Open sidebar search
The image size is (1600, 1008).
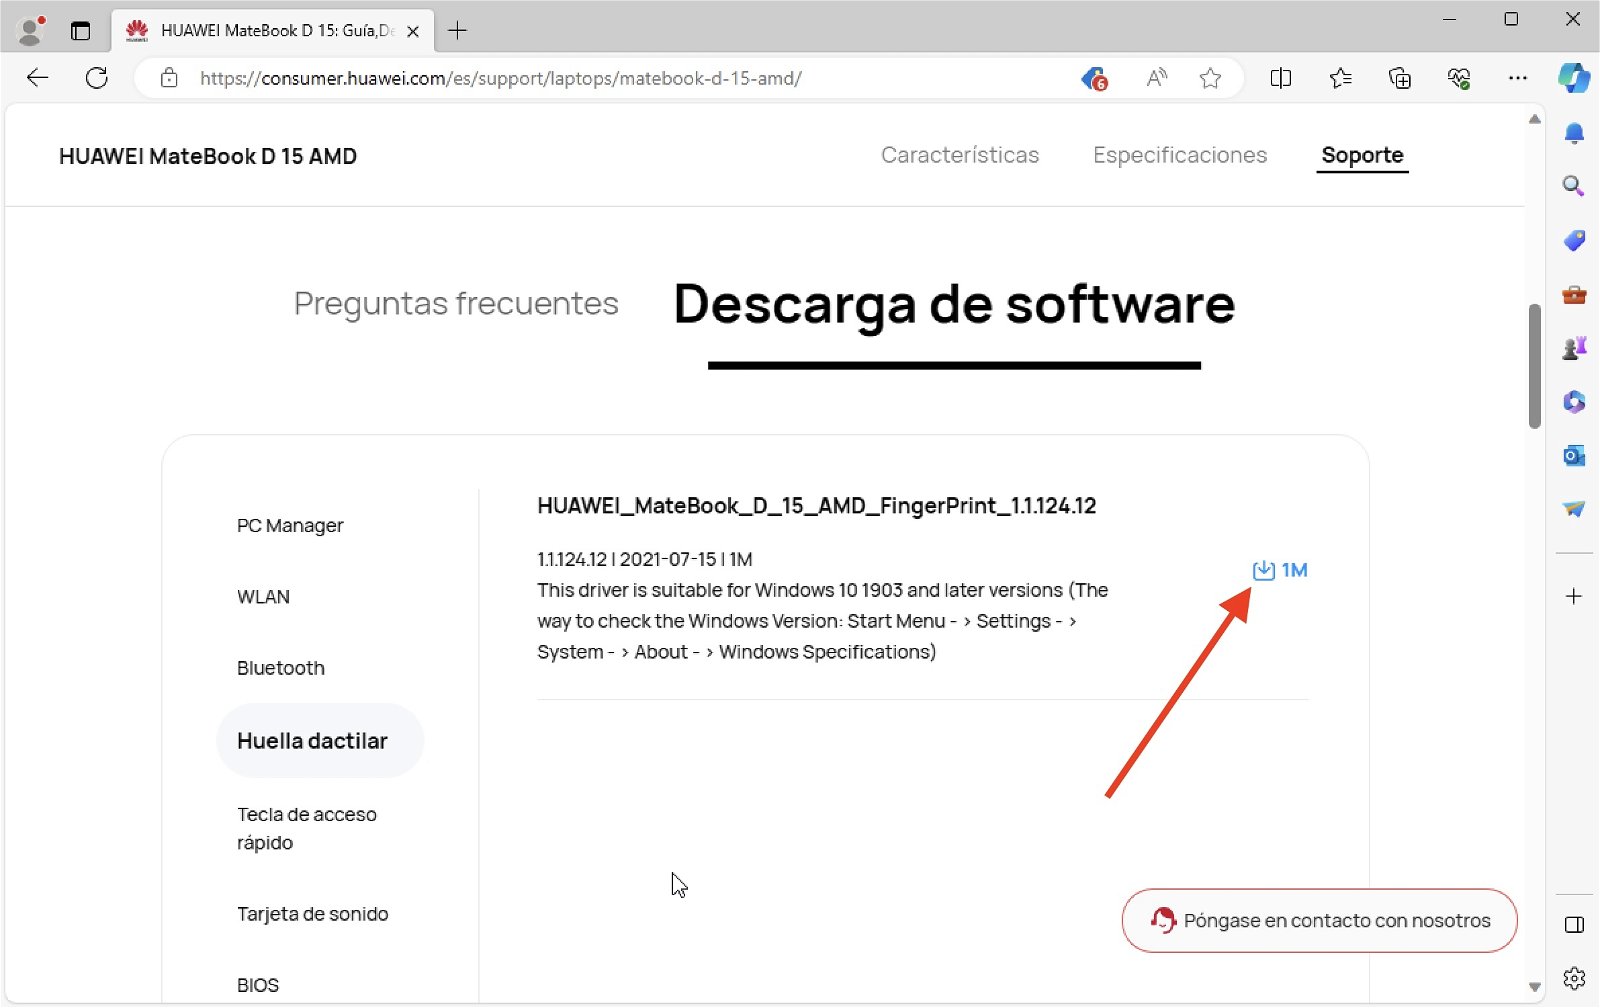1574,186
